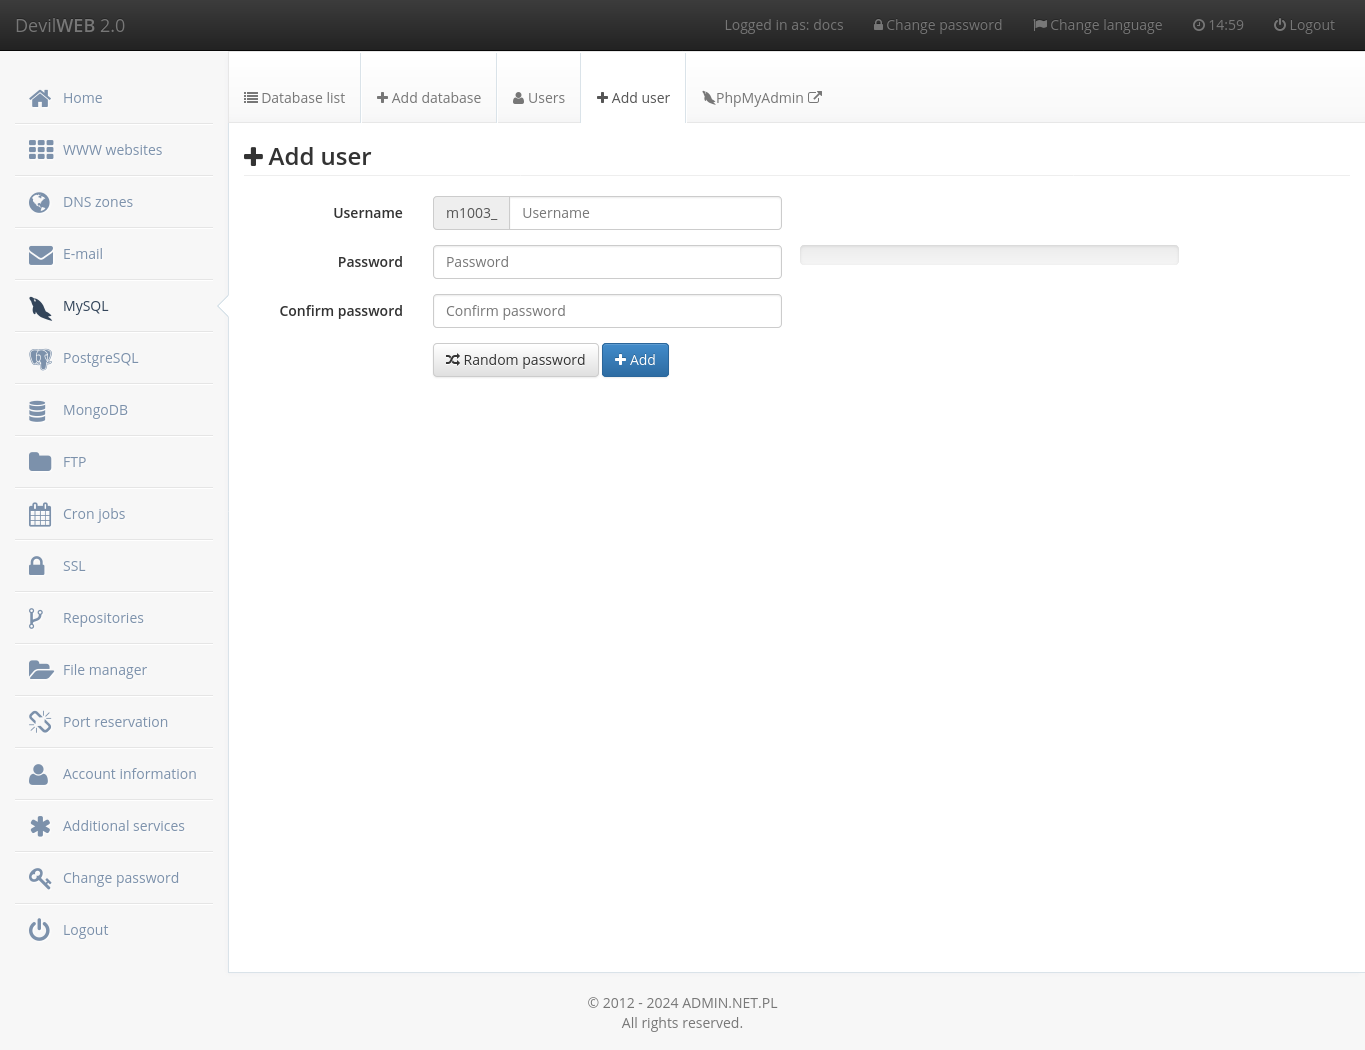Switch to the Database list tab
Screen dimensions: 1365x1050
[294, 97]
